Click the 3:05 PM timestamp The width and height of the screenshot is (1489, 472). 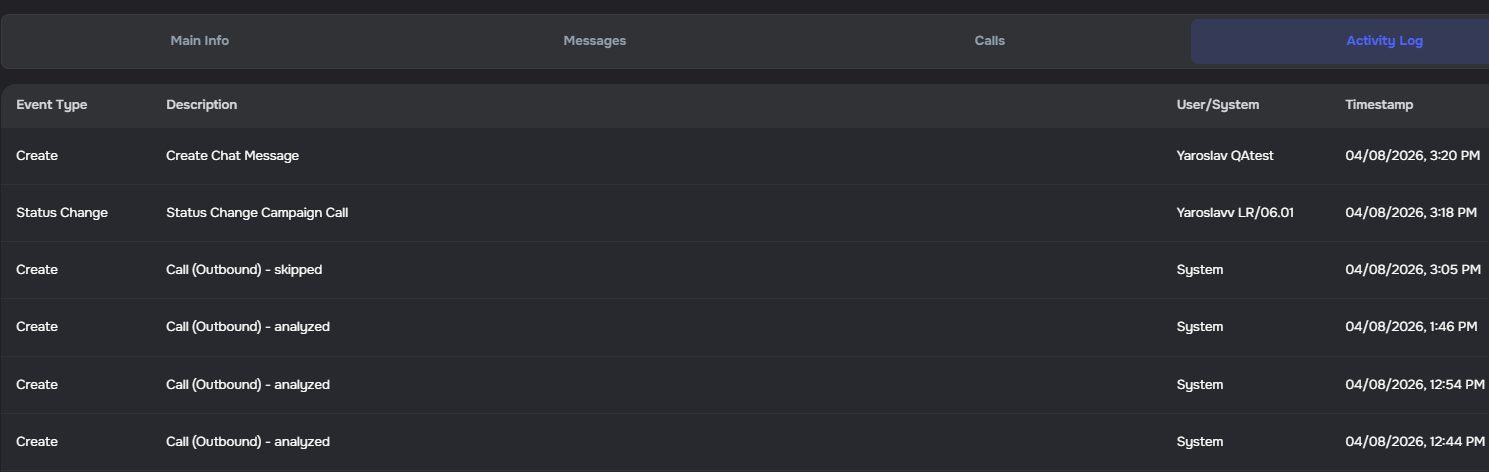[x=1412, y=270]
